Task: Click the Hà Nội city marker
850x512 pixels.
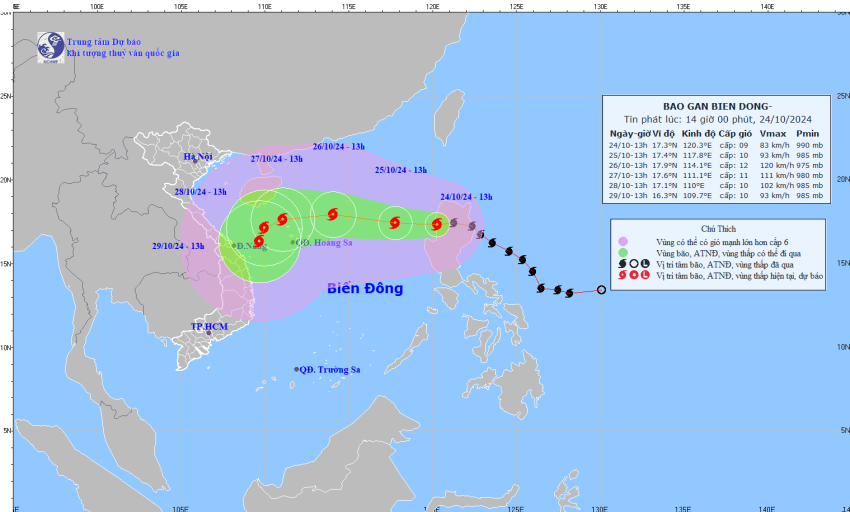Action: pyautogui.click(x=195, y=161)
